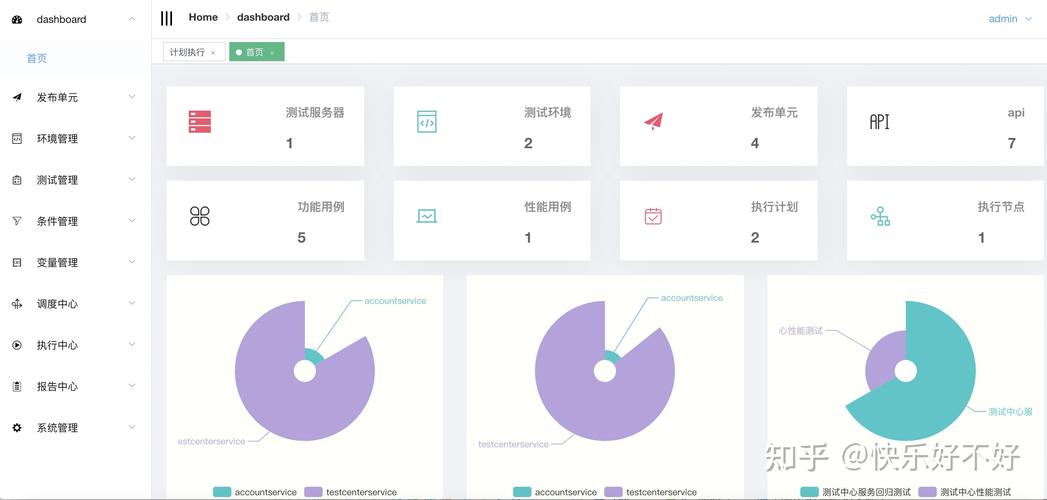Click the code bracket icon on 测试环境 card
The width and height of the screenshot is (1047, 500).
pyautogui.click(x=427, y=121)
